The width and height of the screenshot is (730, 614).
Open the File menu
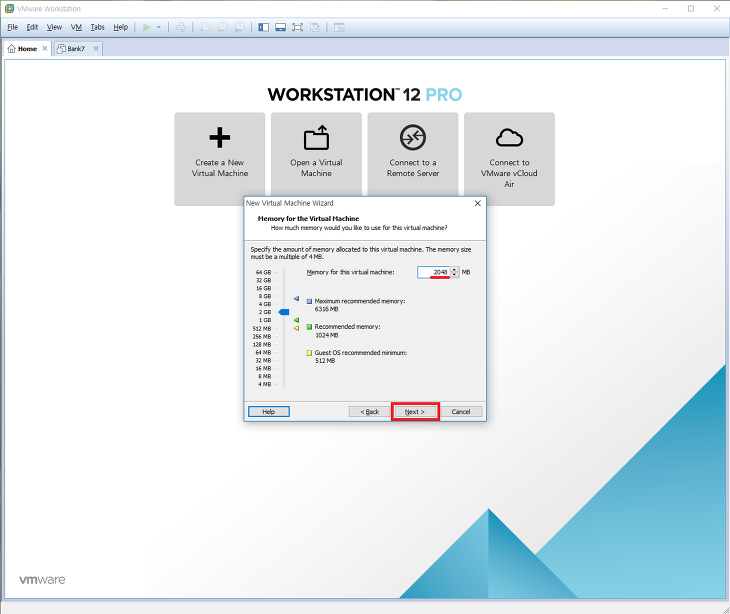point(13,27)
